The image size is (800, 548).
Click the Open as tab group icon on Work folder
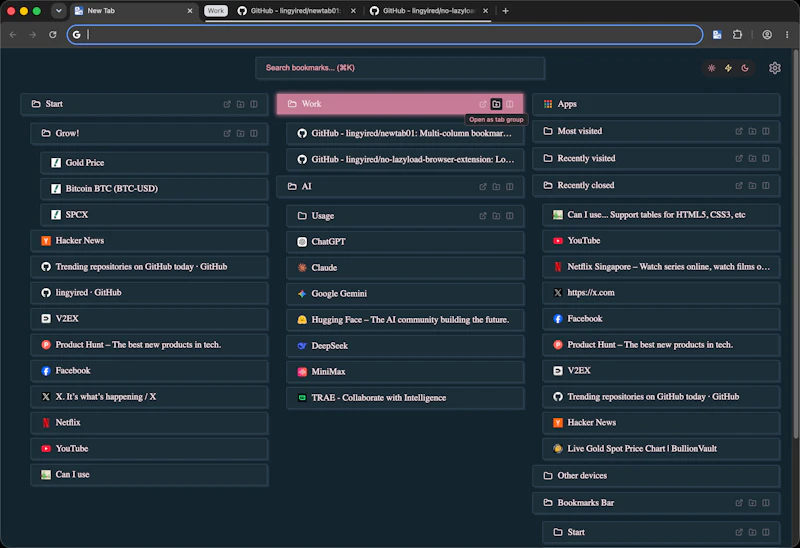tap(496, 104)
